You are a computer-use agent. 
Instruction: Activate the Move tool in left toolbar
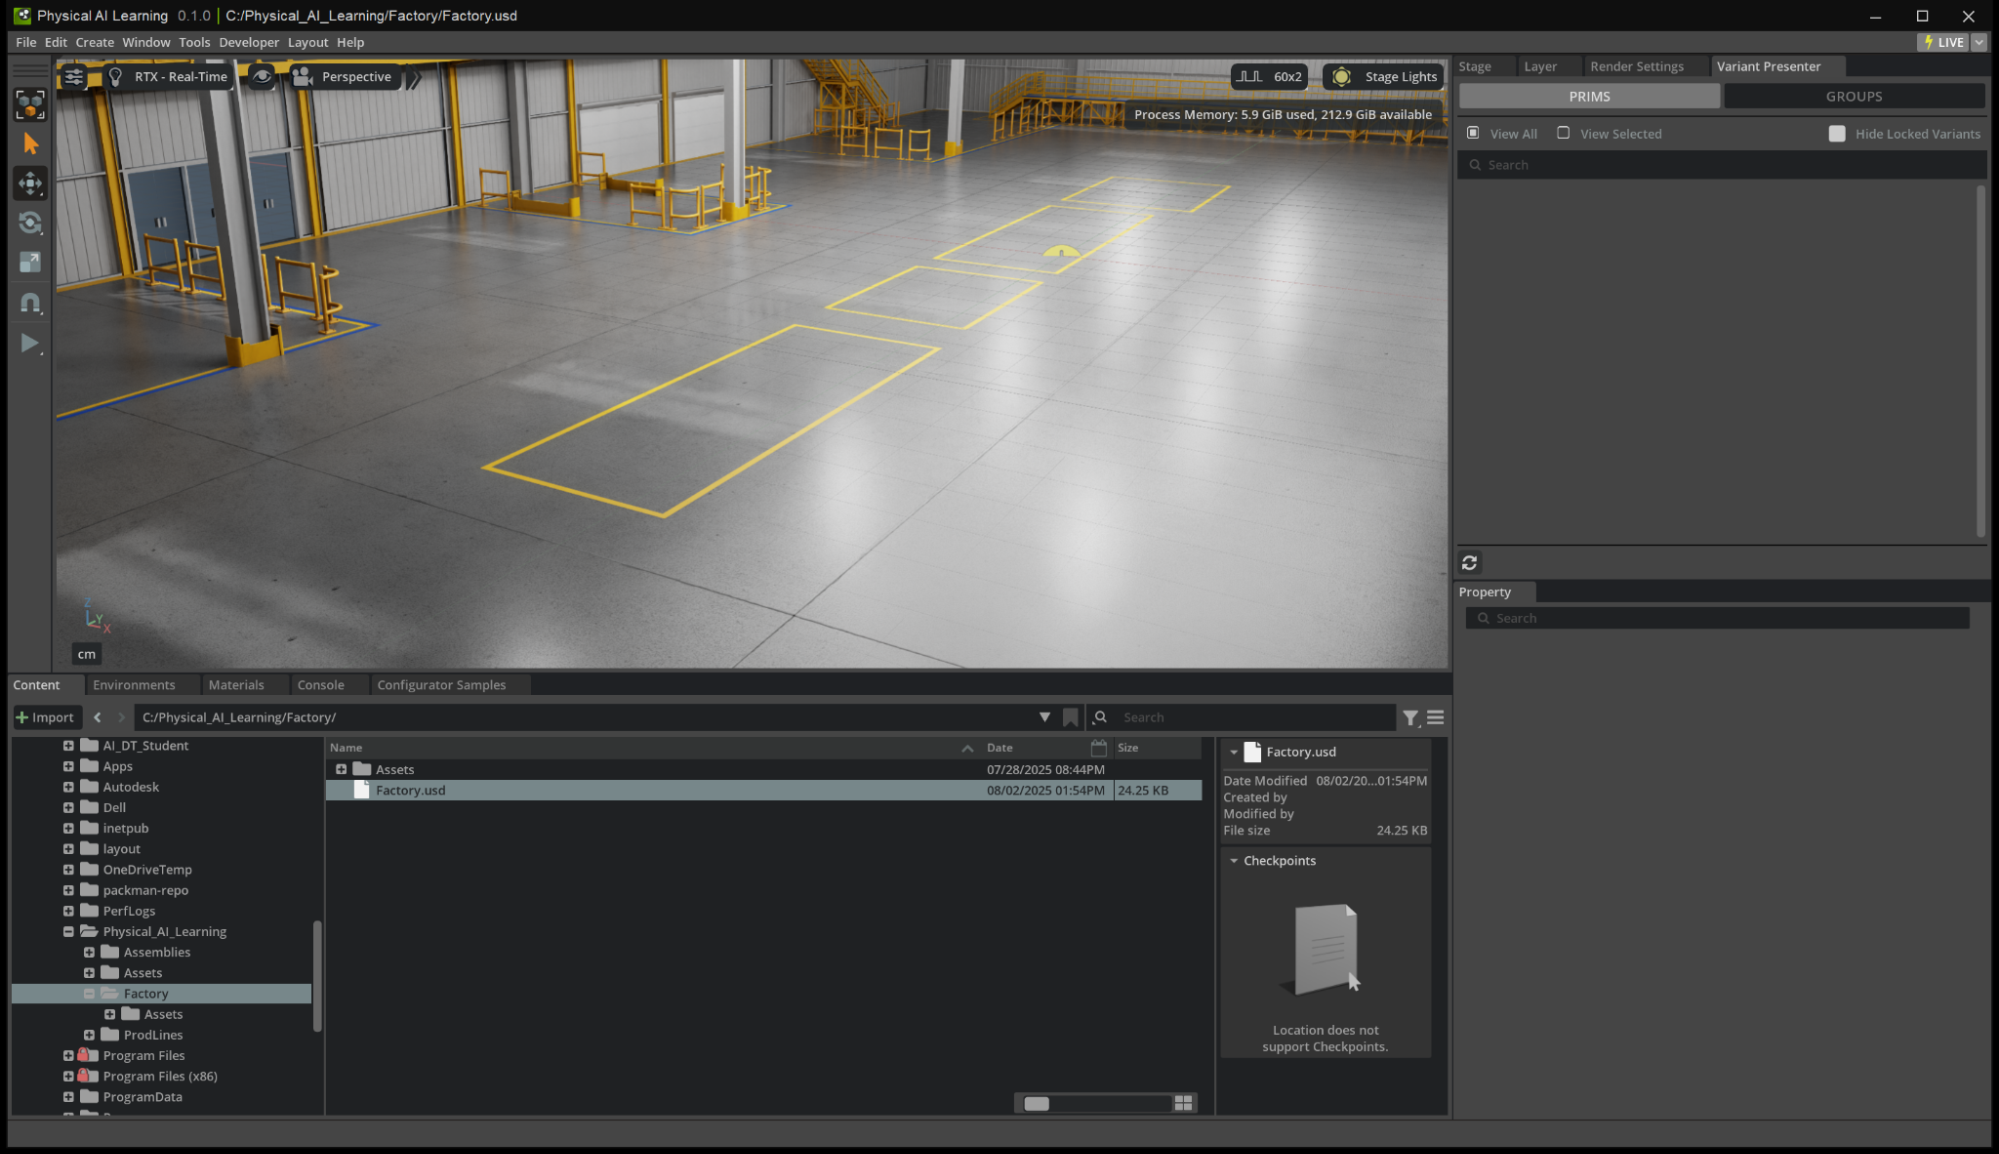30,184
